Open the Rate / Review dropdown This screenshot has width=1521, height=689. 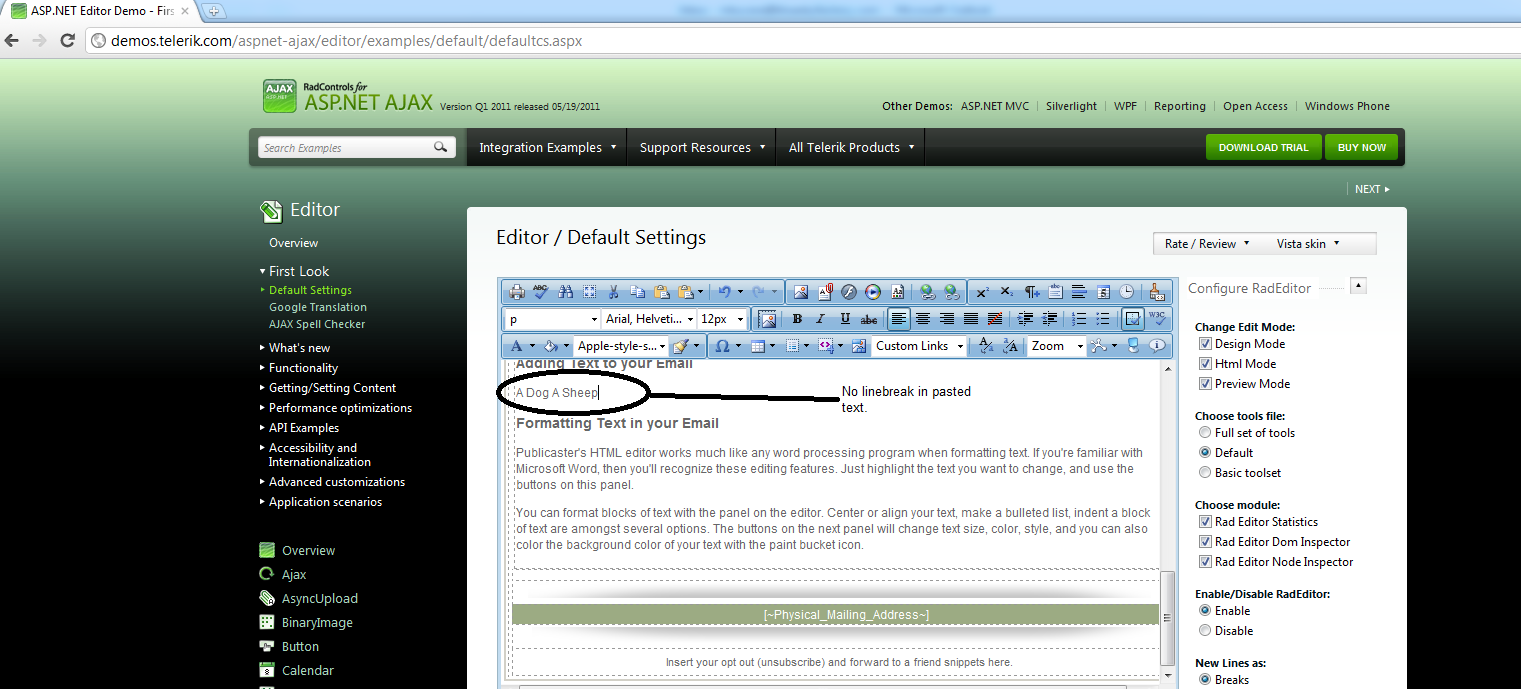[1207, 244]
